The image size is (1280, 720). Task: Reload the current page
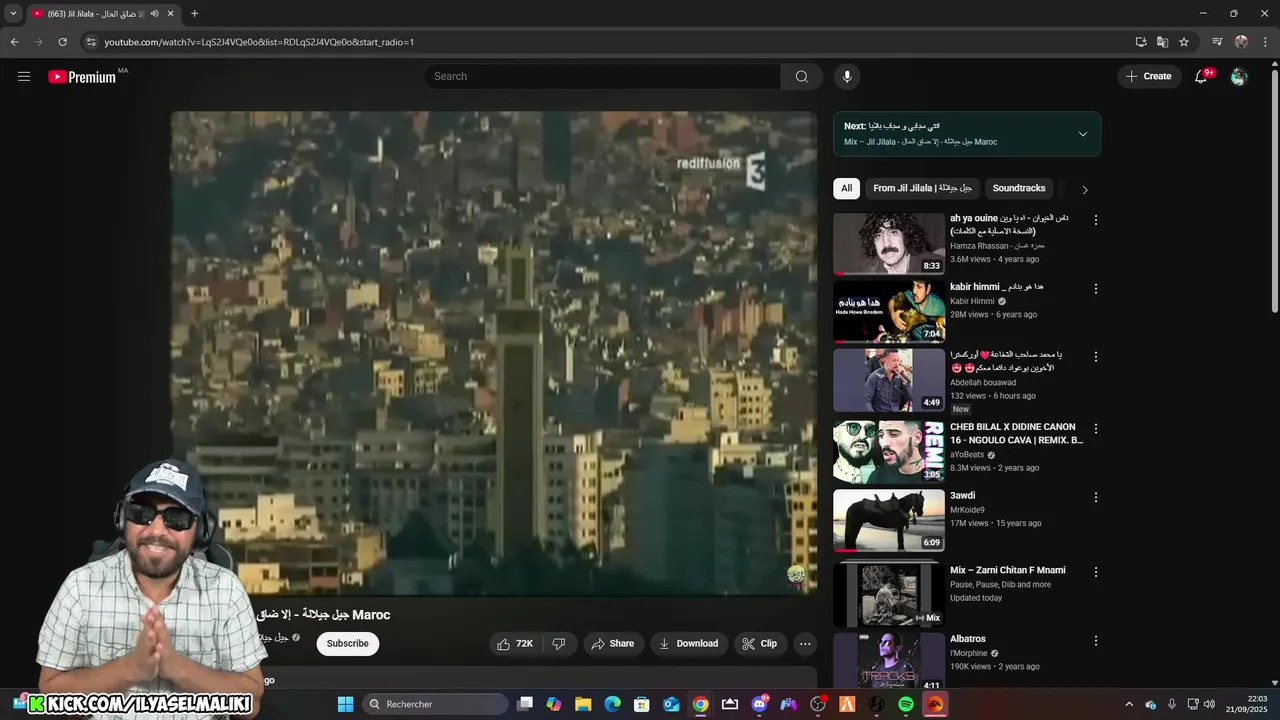62,42
